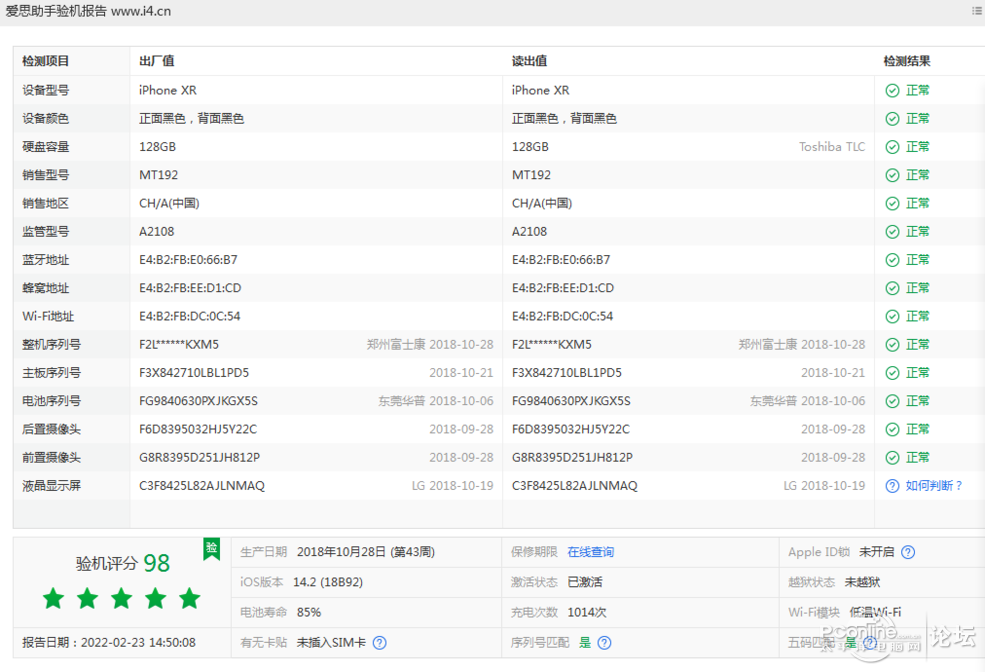Image resolution: width=985 pixels, height=672 pixels.
Task: Click the 电池寿命 85% value
Action: point(309,612)
